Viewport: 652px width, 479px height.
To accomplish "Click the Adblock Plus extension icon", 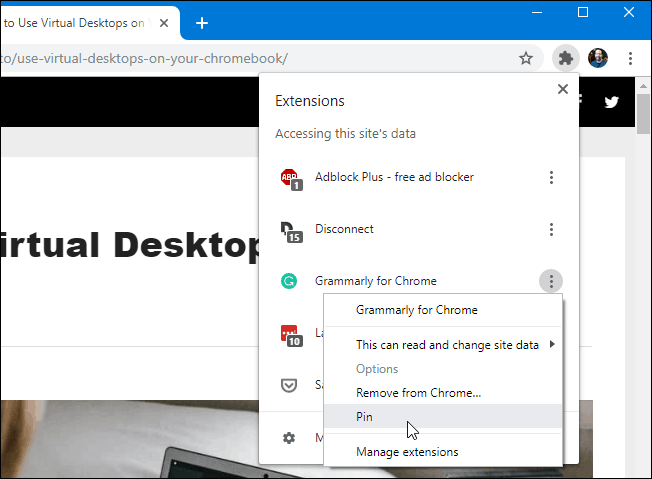I will (291, 179).
